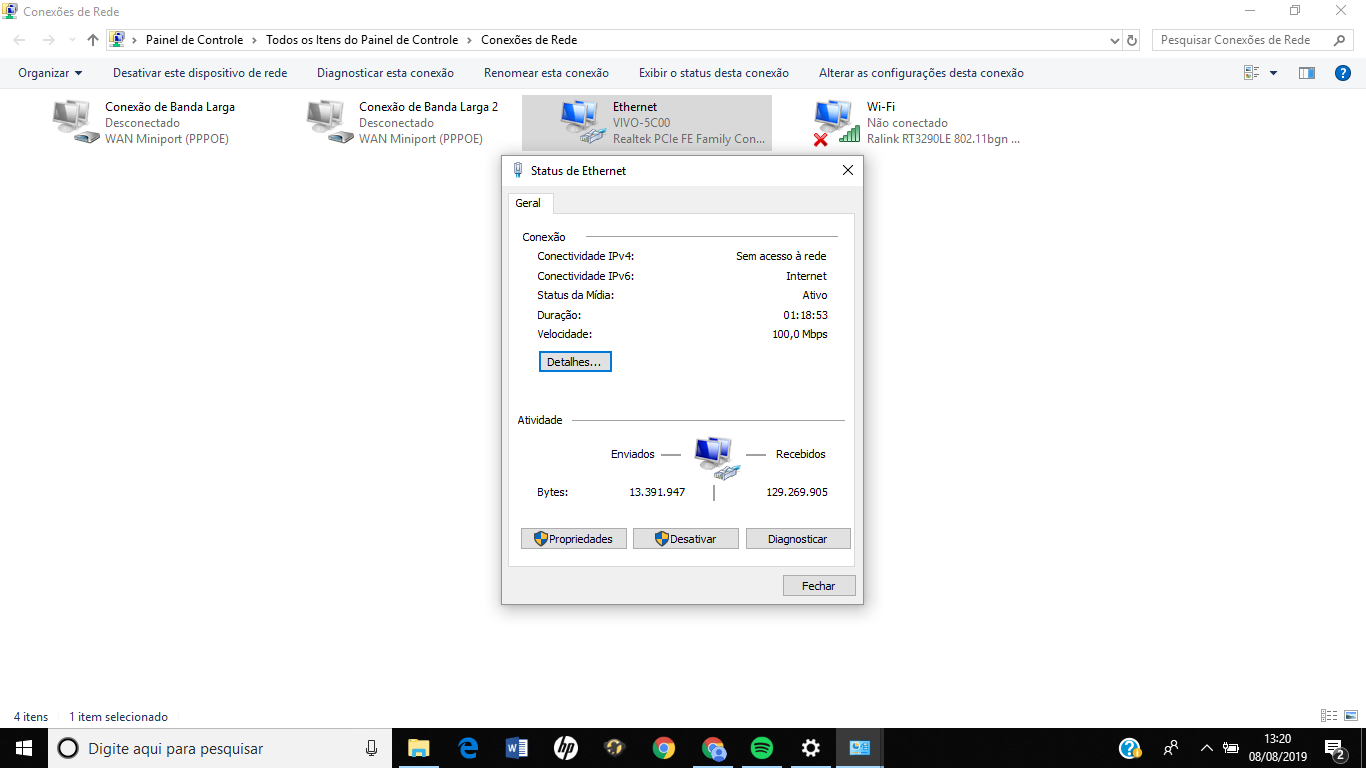Open second Chrome profile taskbar icon

coord(713,748)
